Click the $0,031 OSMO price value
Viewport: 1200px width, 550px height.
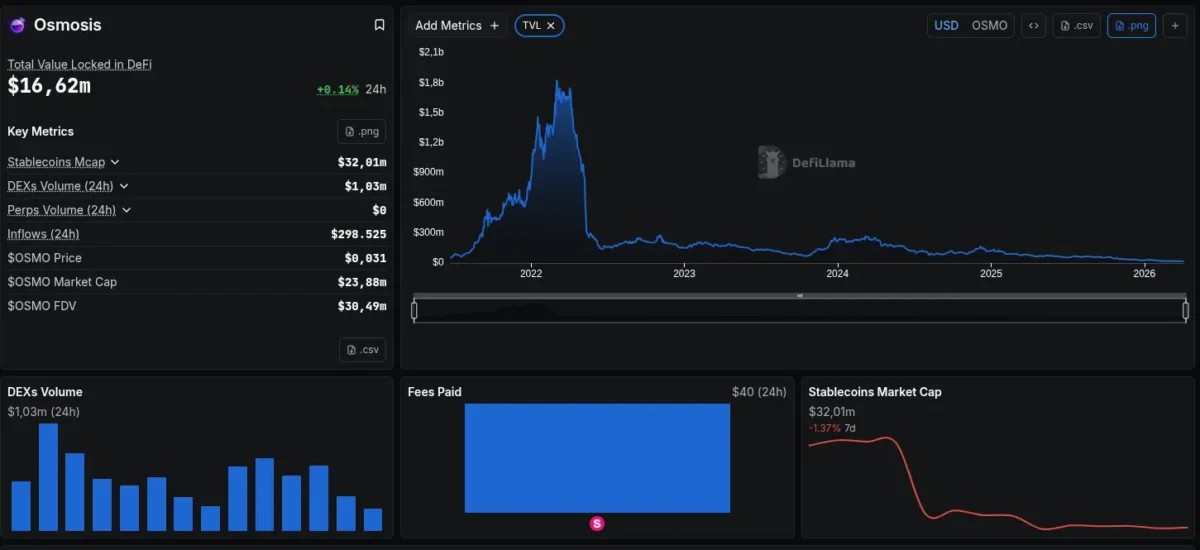(x=365, y=258)
